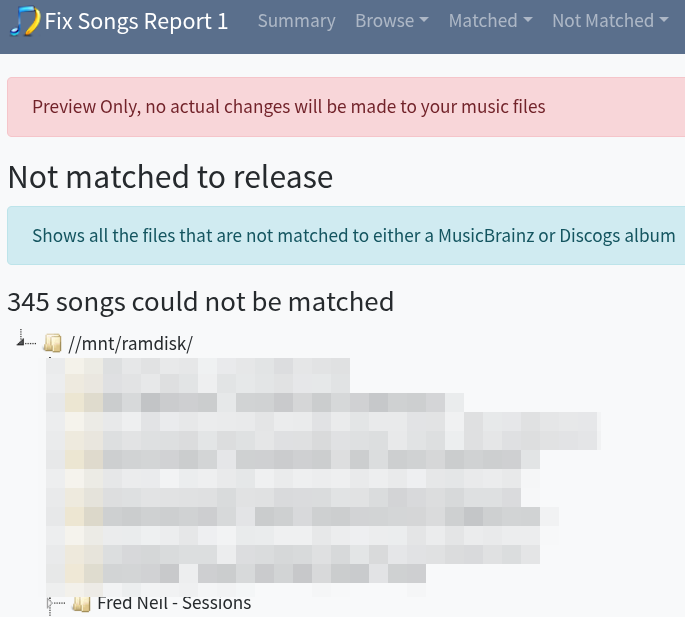Open the Not Matched dropdown menu
The height and width of the screenshot is (617, 685).
(x=609, y=21)
